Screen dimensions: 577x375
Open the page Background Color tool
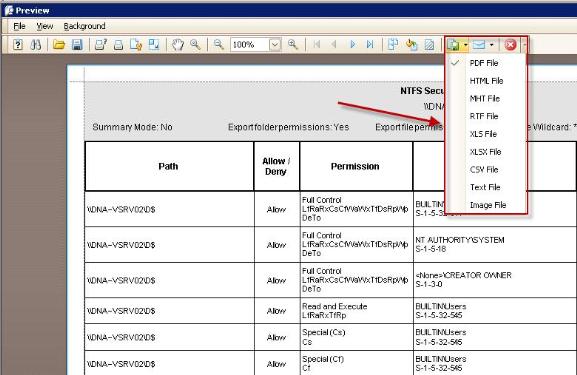click(x=411, y=45)
